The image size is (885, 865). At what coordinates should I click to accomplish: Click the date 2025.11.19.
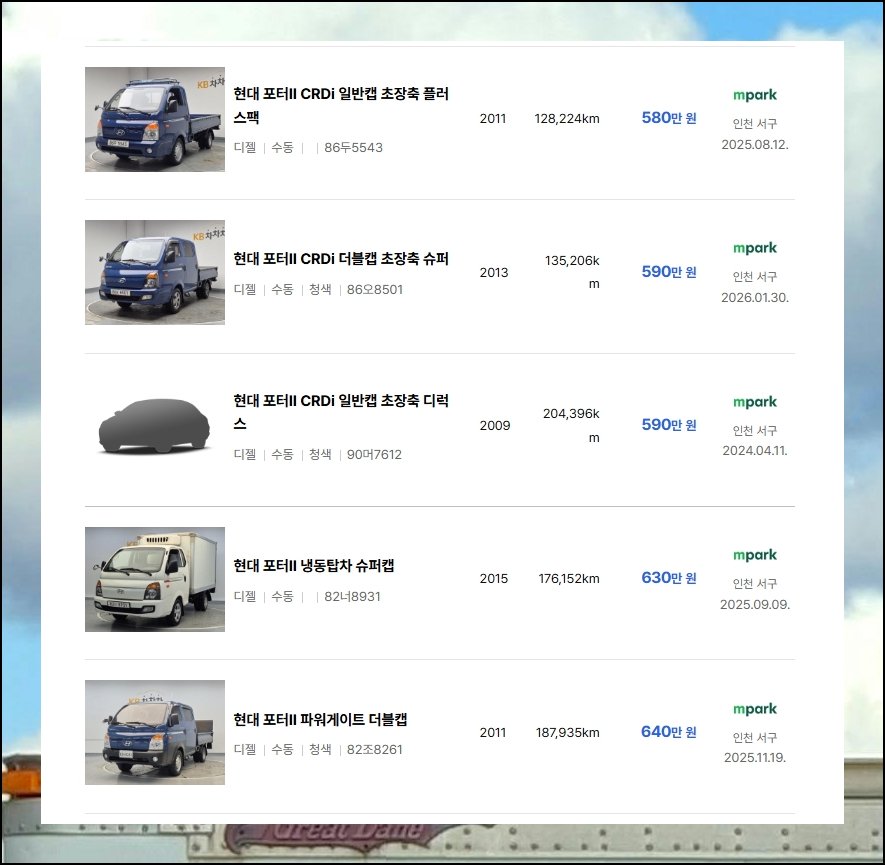[x=755, y=757]
